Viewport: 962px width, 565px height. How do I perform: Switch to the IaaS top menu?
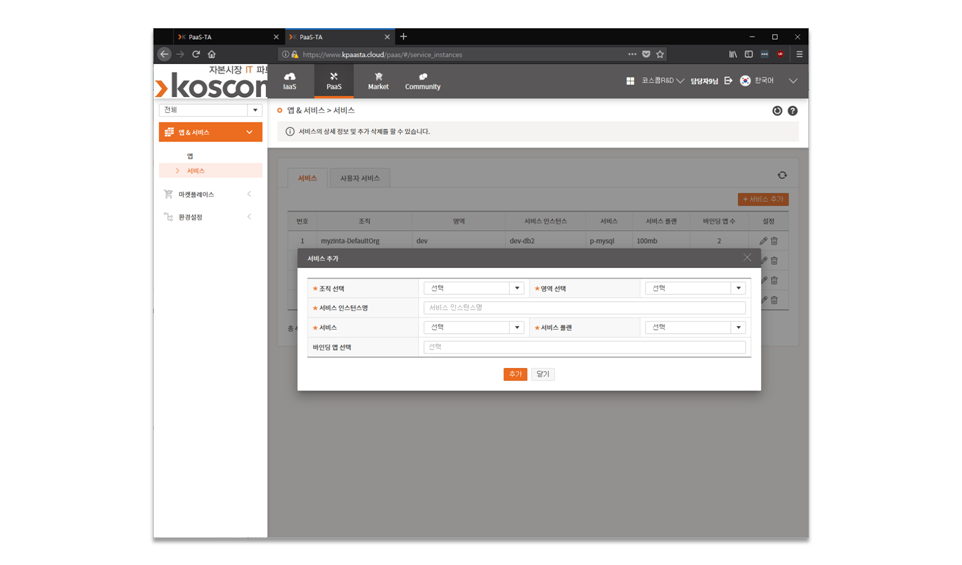[290, 81]
